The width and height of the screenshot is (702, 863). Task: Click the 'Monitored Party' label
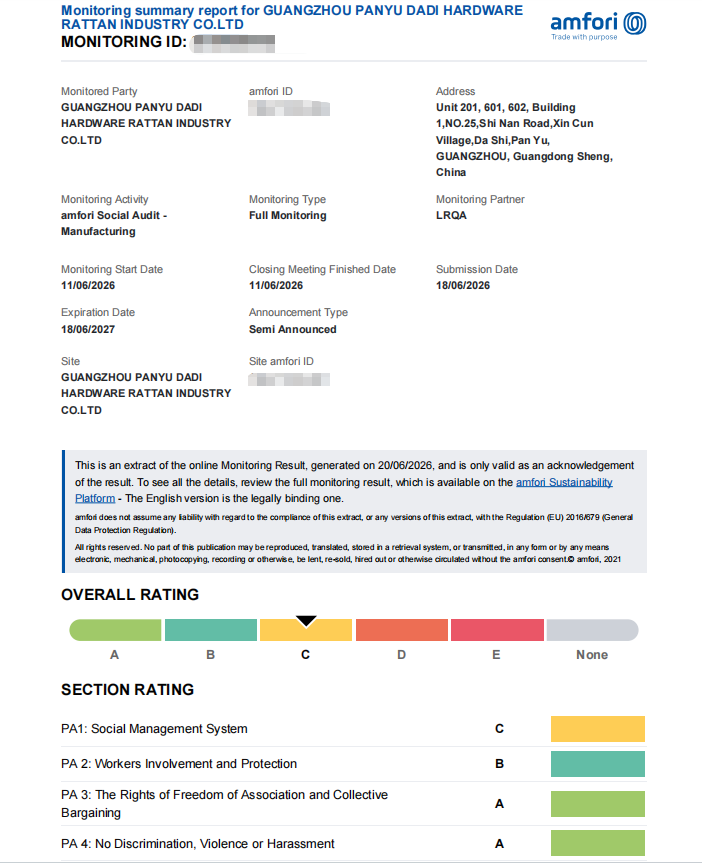99,91
